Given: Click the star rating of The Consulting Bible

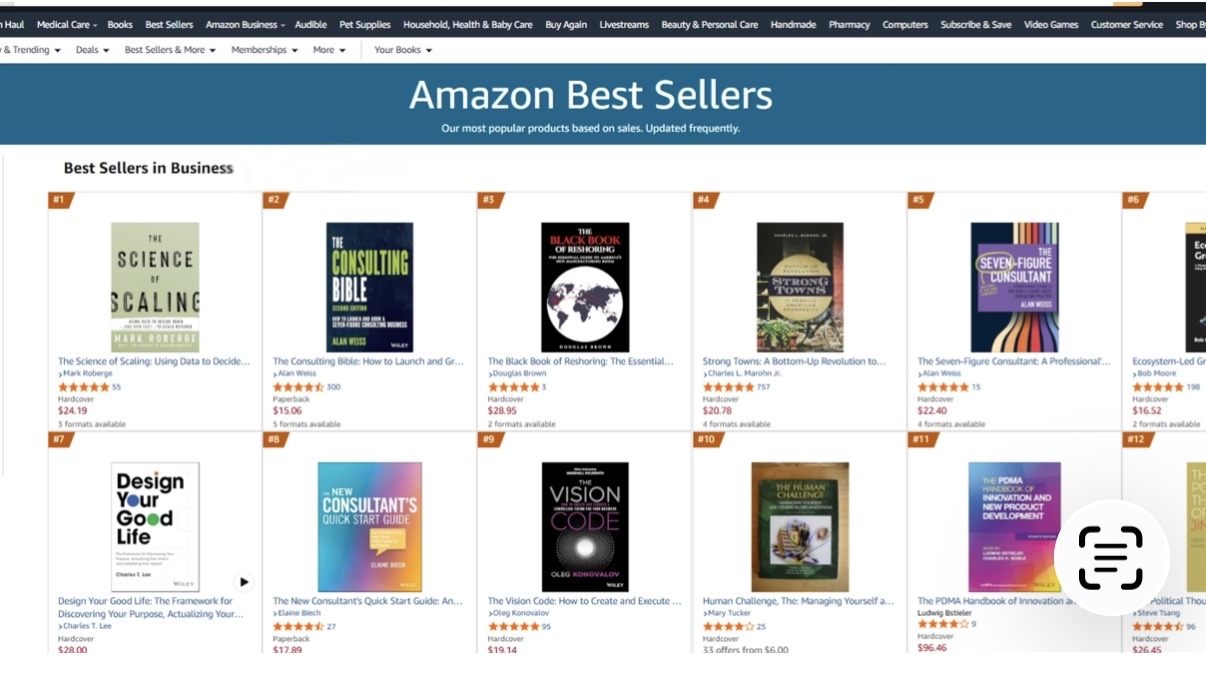Looking at the screenshot, I should (298, 387).
